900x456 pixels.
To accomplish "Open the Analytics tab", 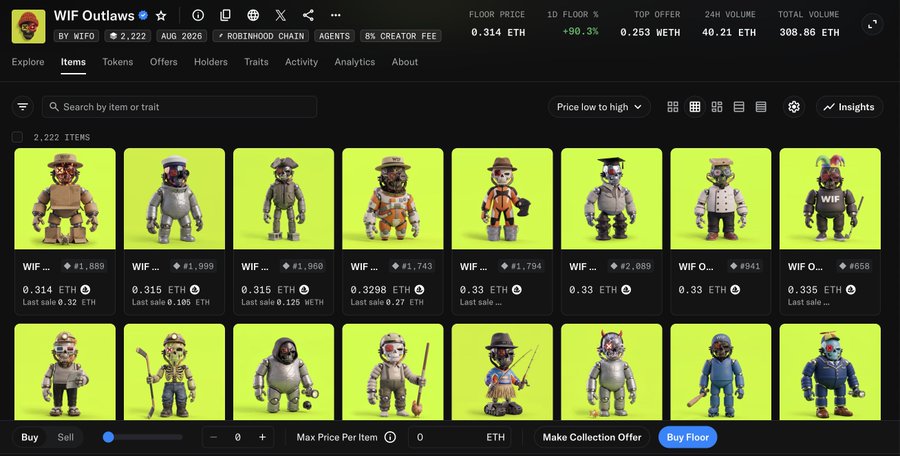I will pos(355,62).
